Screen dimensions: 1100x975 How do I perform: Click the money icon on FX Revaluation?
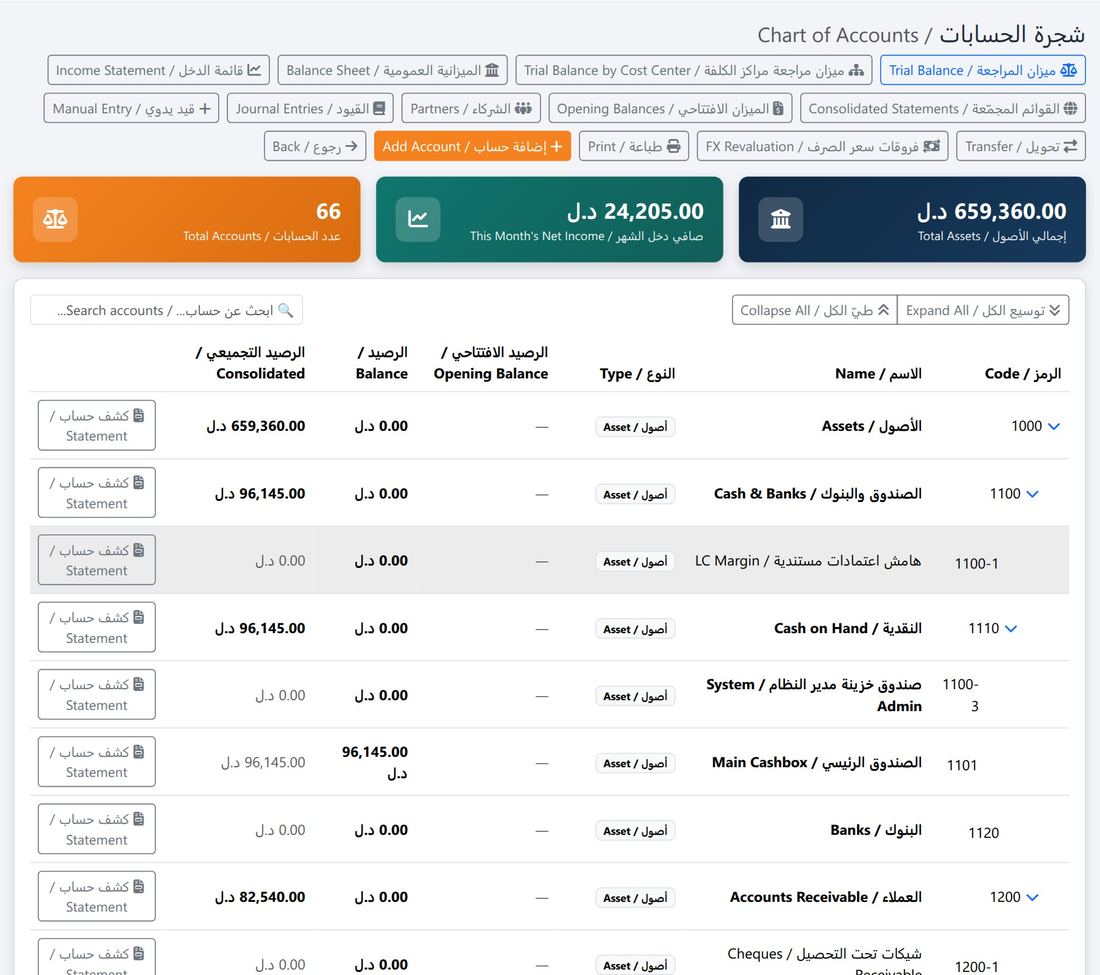(932, 147)
